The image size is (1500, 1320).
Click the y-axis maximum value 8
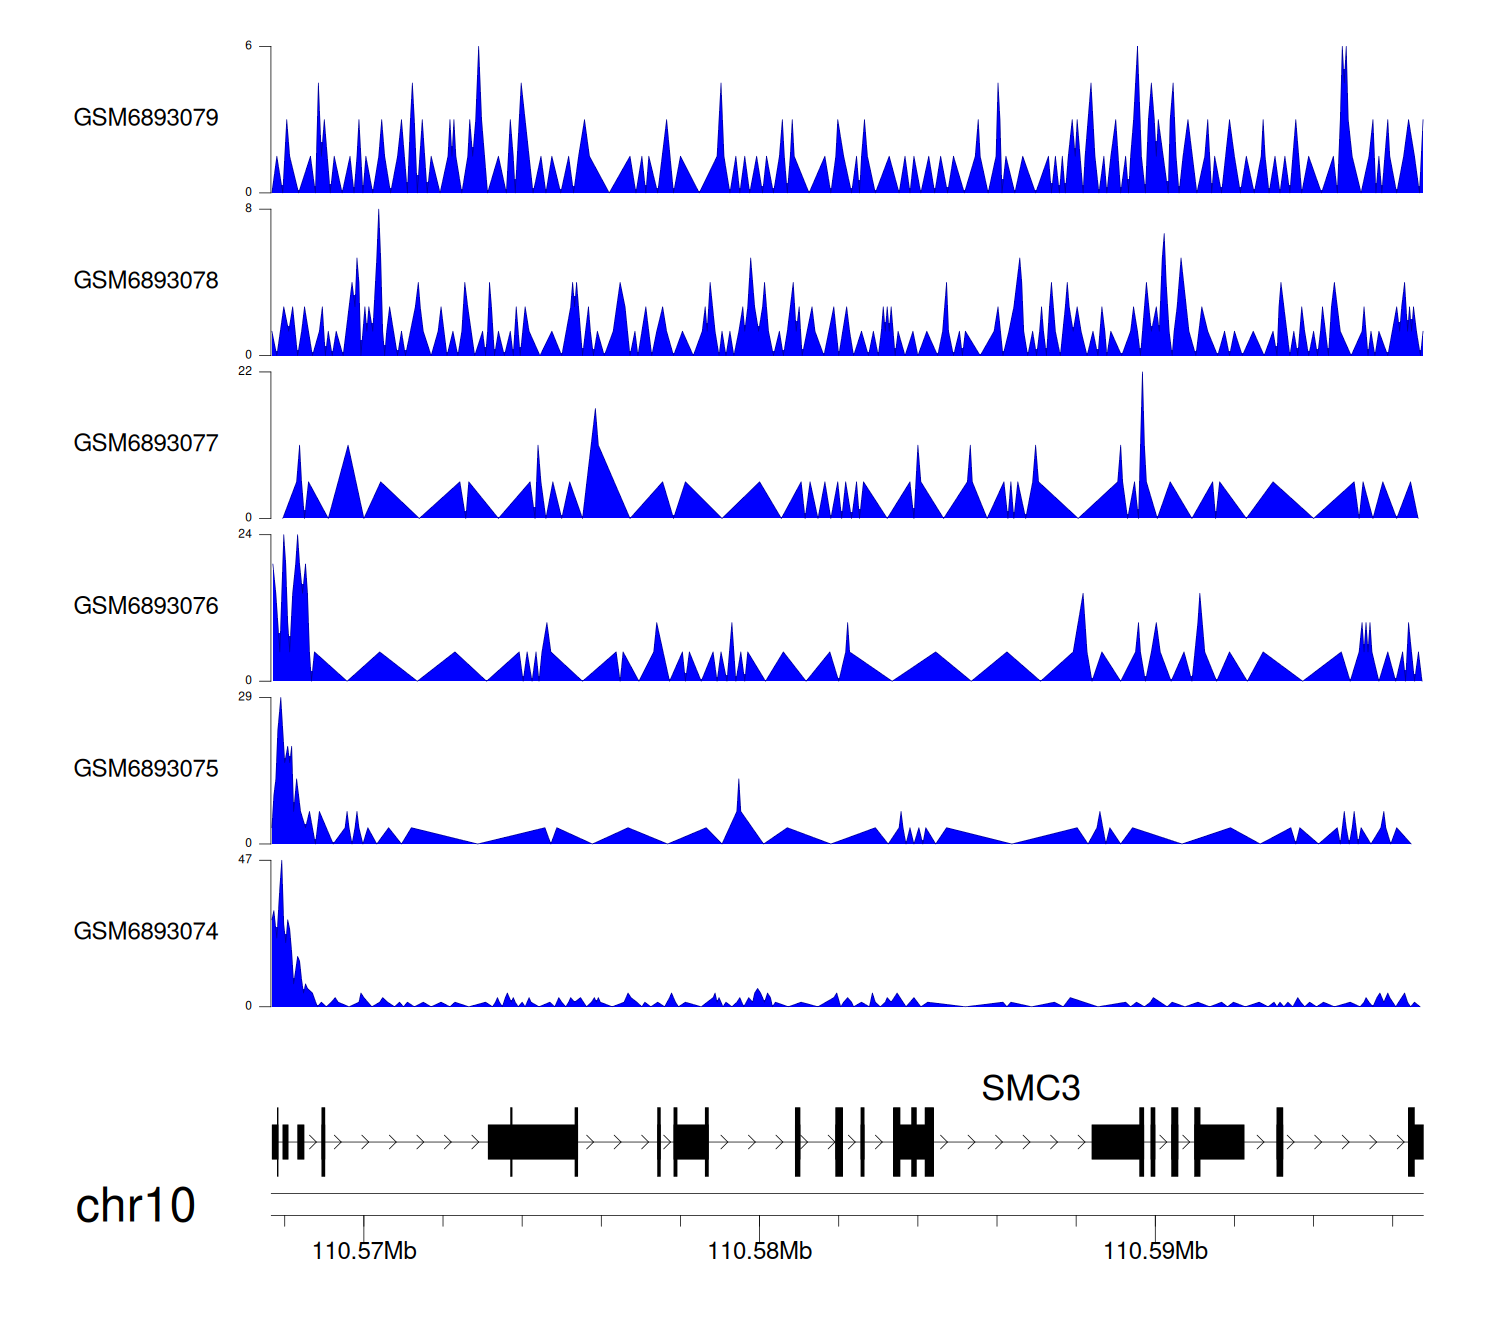(248, 209)
